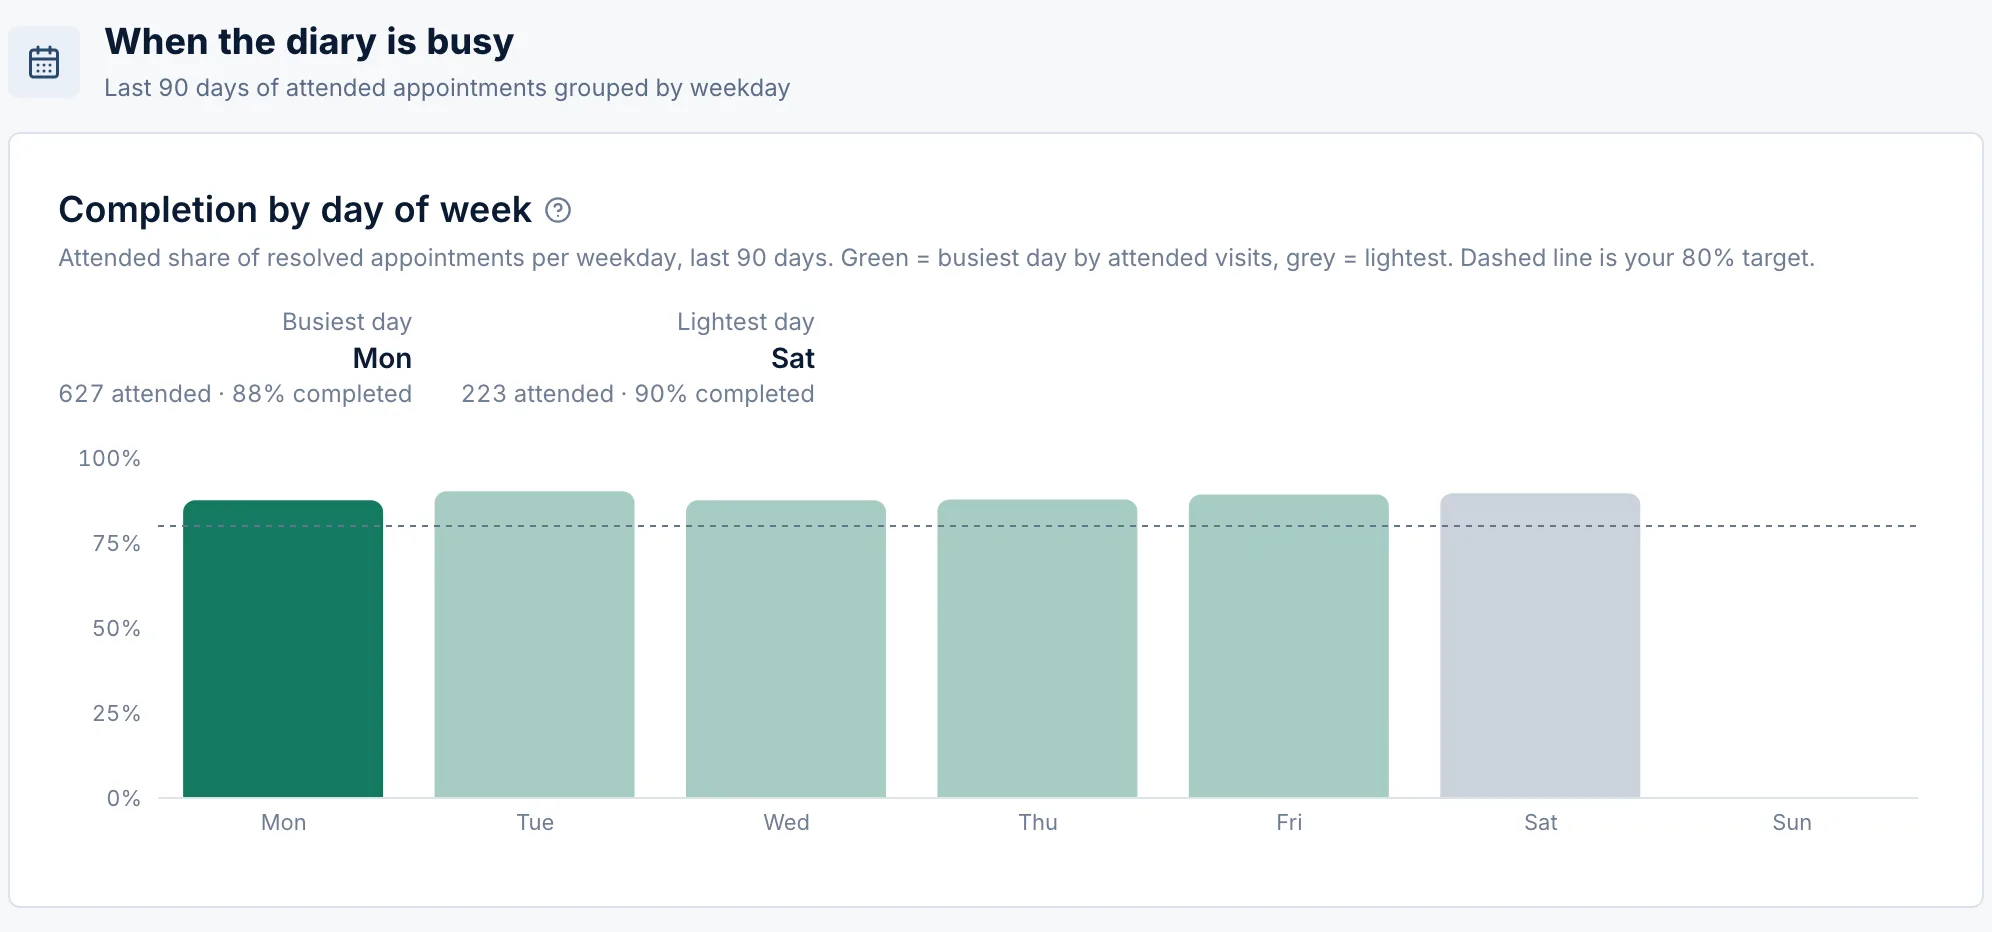
Task: Click the bold 'Mon' busiest day value
Action: click(382, 358)
